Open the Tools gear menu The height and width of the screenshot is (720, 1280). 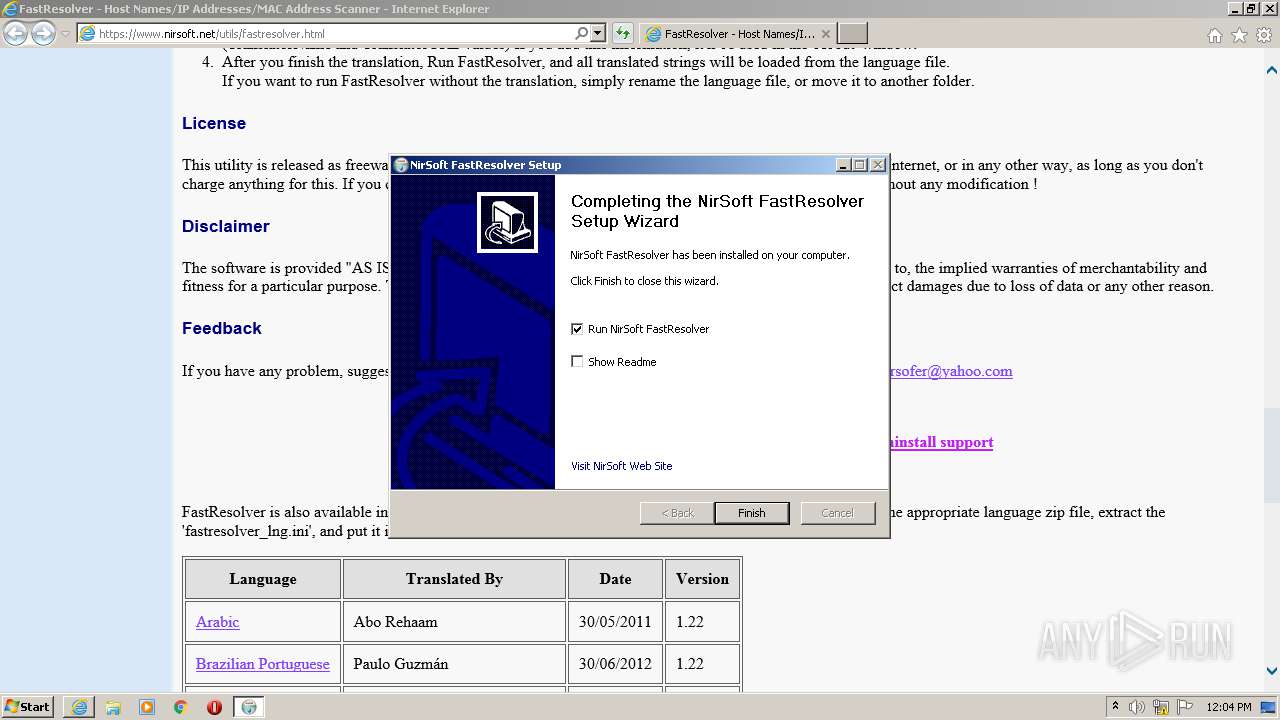[1264, 35]
